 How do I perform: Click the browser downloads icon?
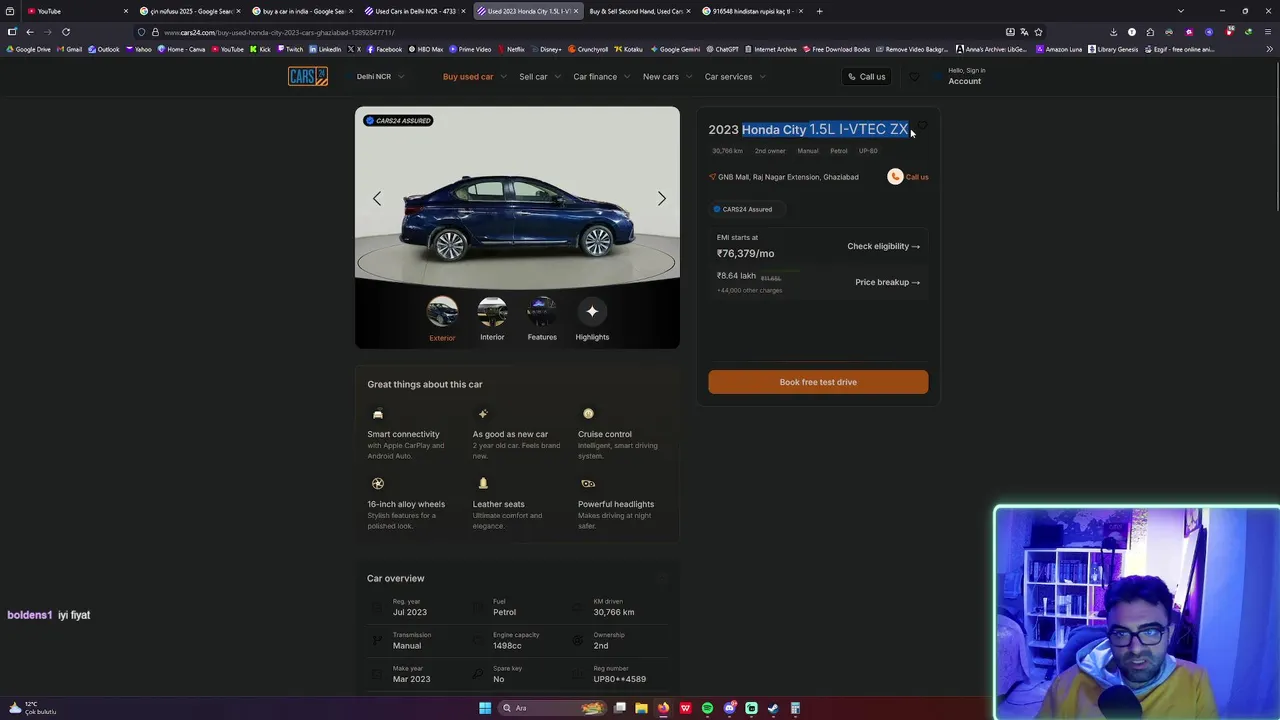(1113, 32)
